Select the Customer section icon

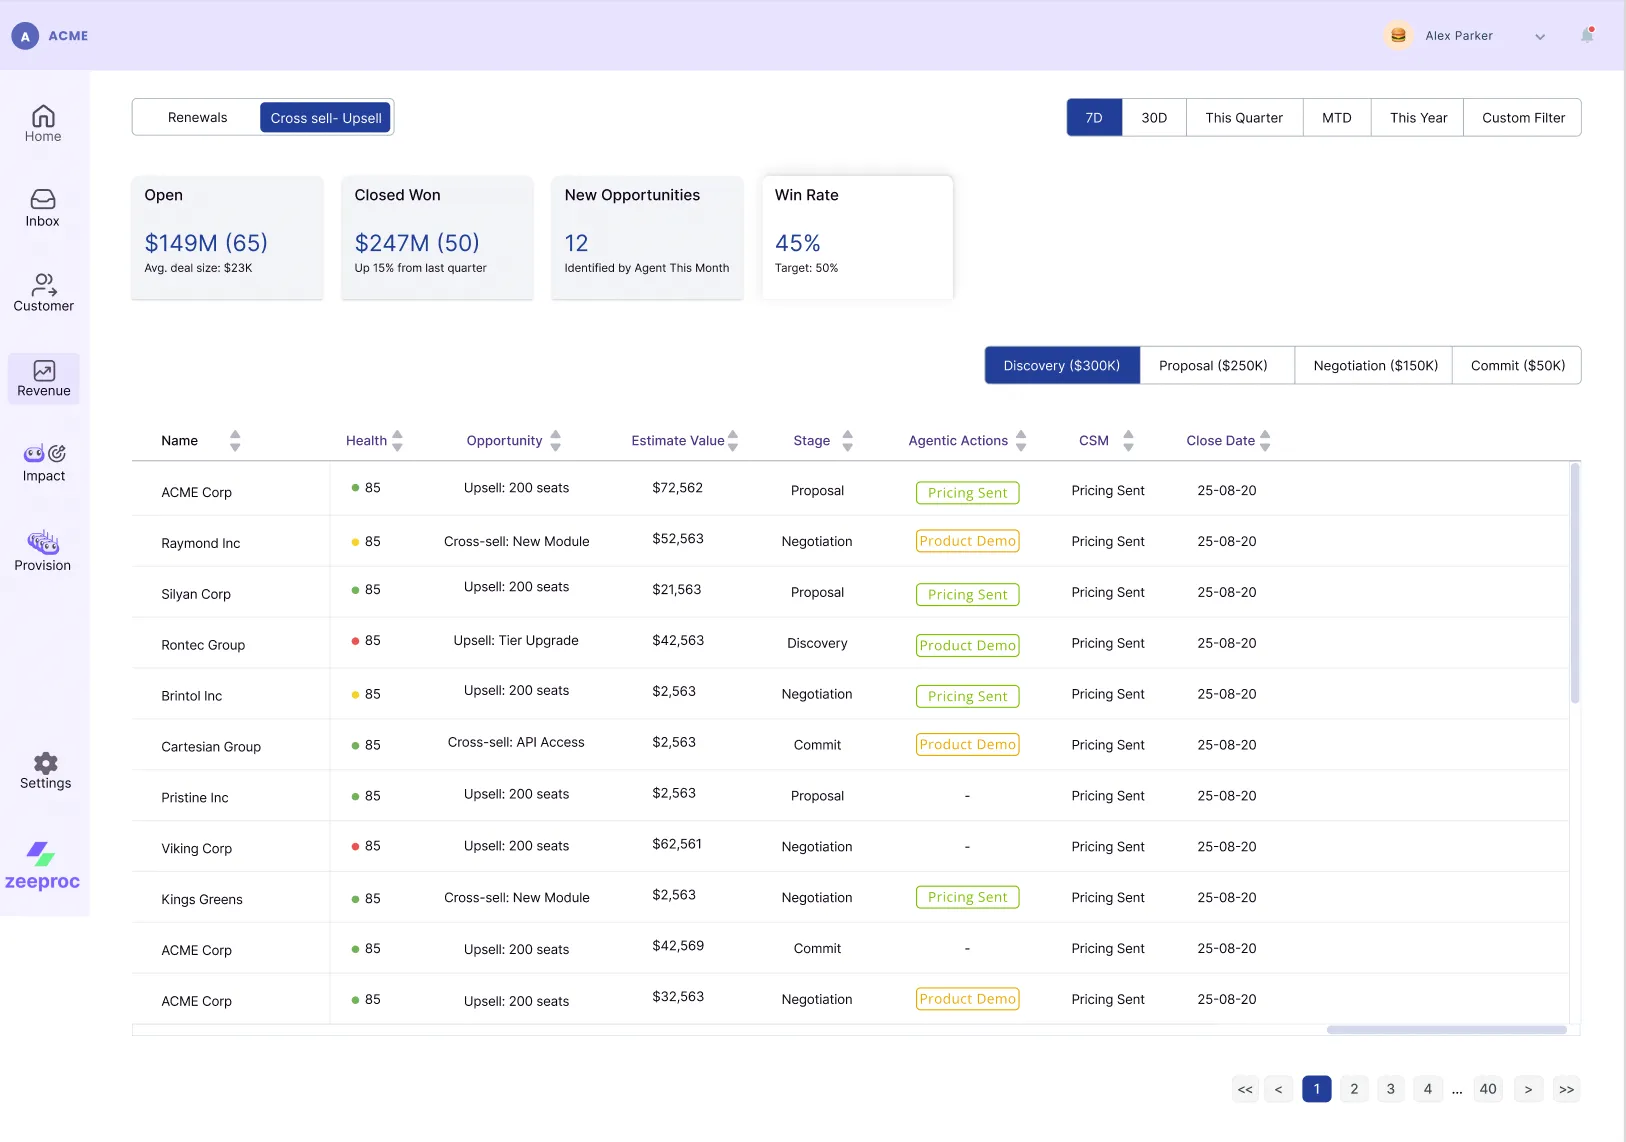click(42, 292)
